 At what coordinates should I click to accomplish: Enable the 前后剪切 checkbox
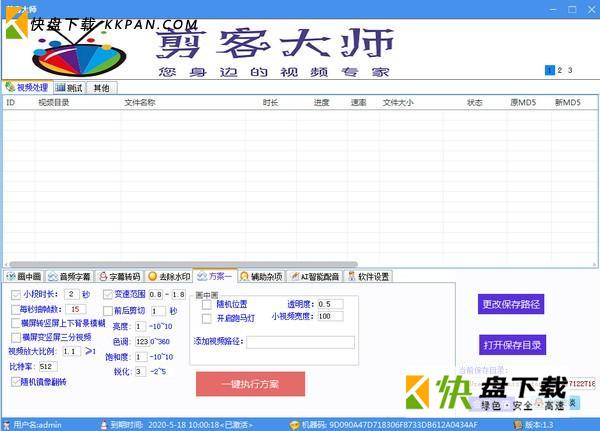coord(108,311)
